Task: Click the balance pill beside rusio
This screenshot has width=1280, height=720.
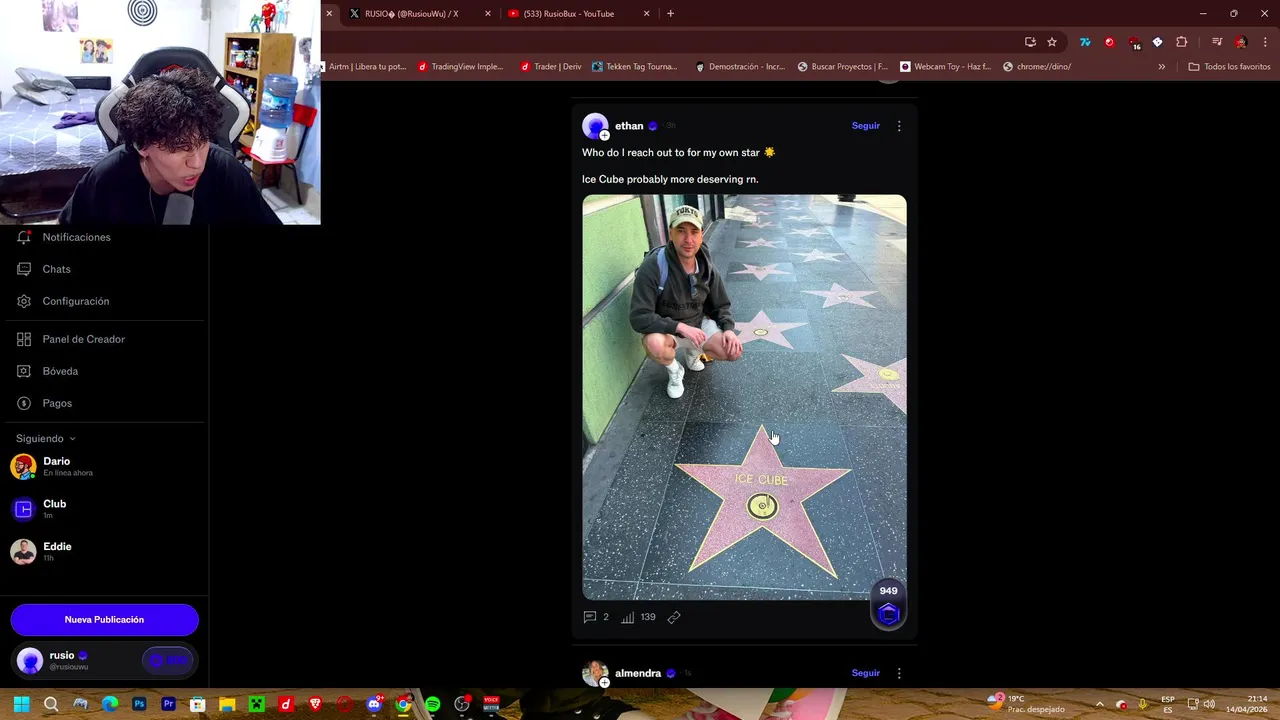Action: click(168, 660)
